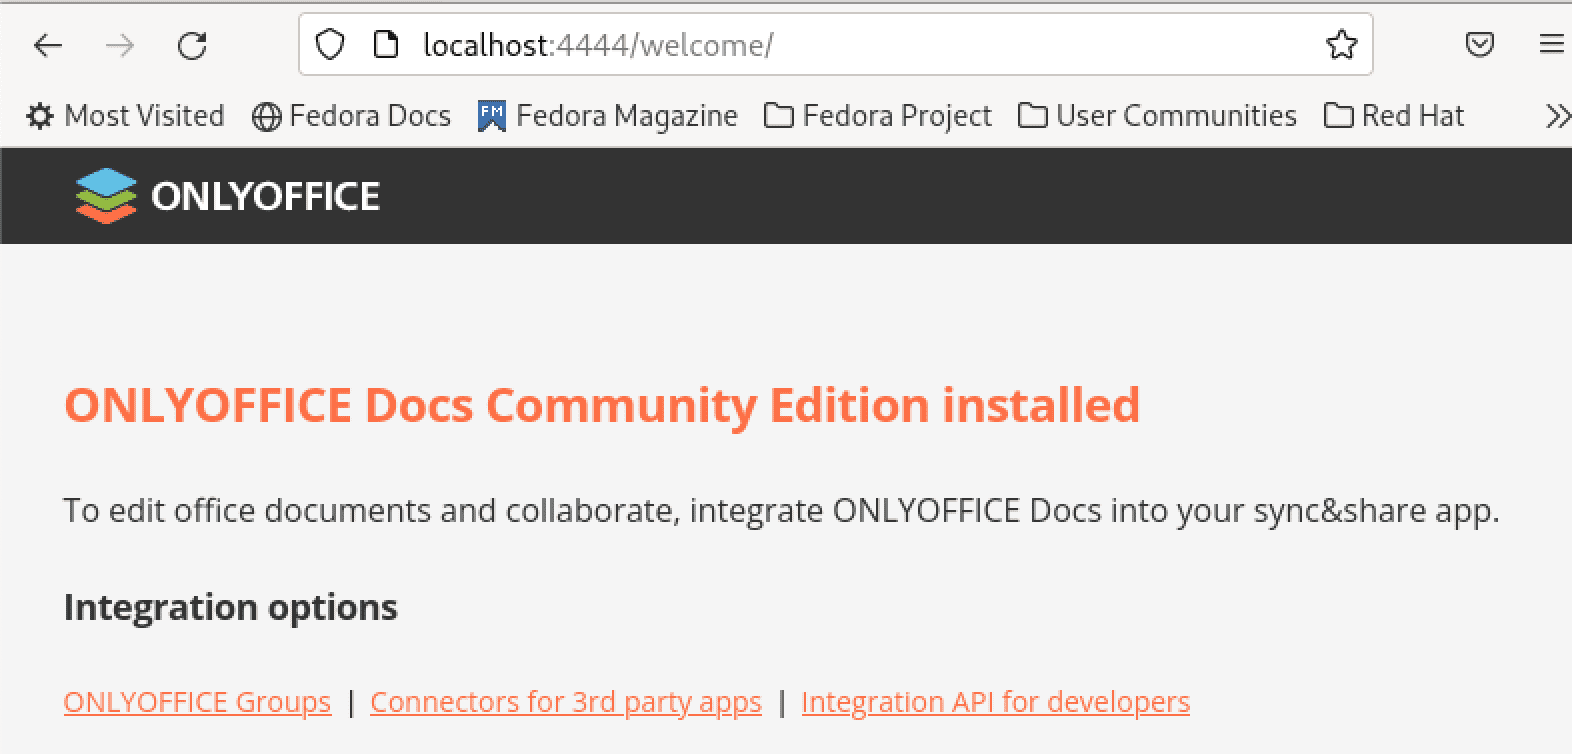The height and width of the screenshot is (754, 1572).
Task: Show more bookmarks with the chevron
Action: coord(1556,116)
